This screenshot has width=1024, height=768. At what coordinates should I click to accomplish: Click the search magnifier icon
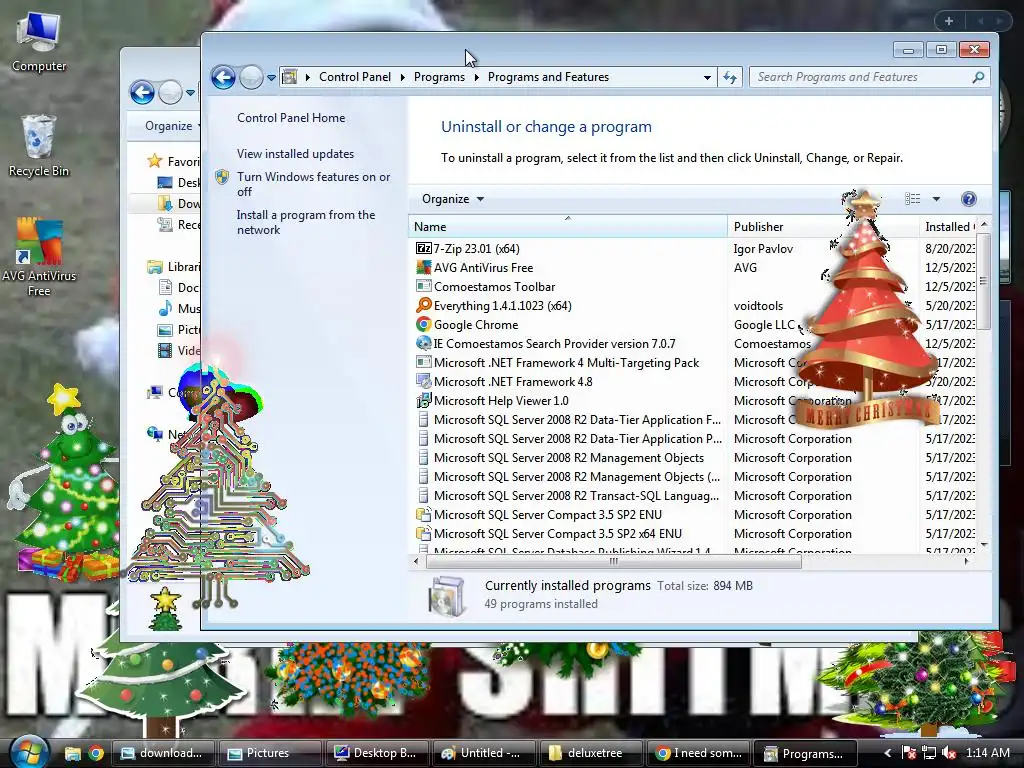978,77
